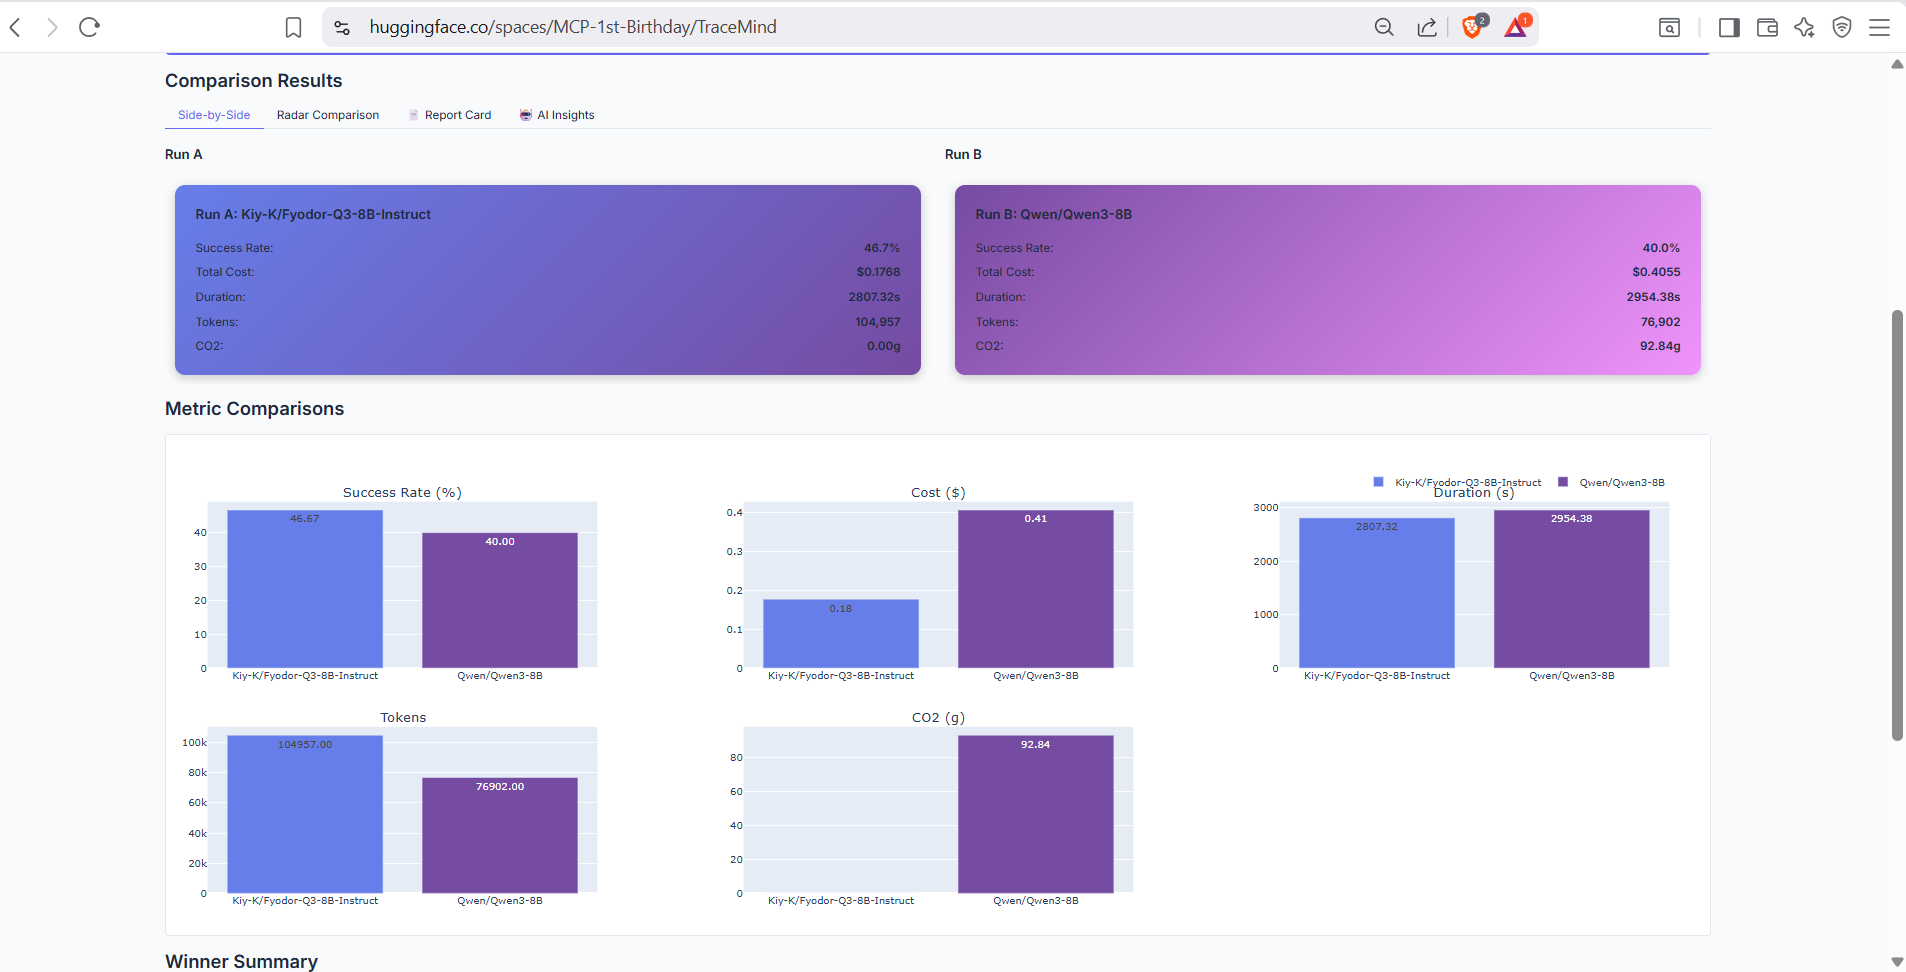
Task: Click the Winner Summary heading
Action: tap(242, 961)
